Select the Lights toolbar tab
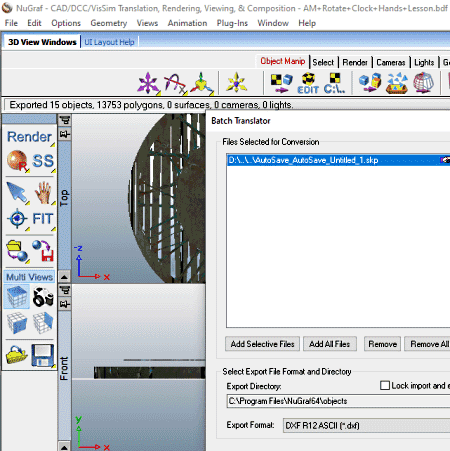 (x=424, y=62)
